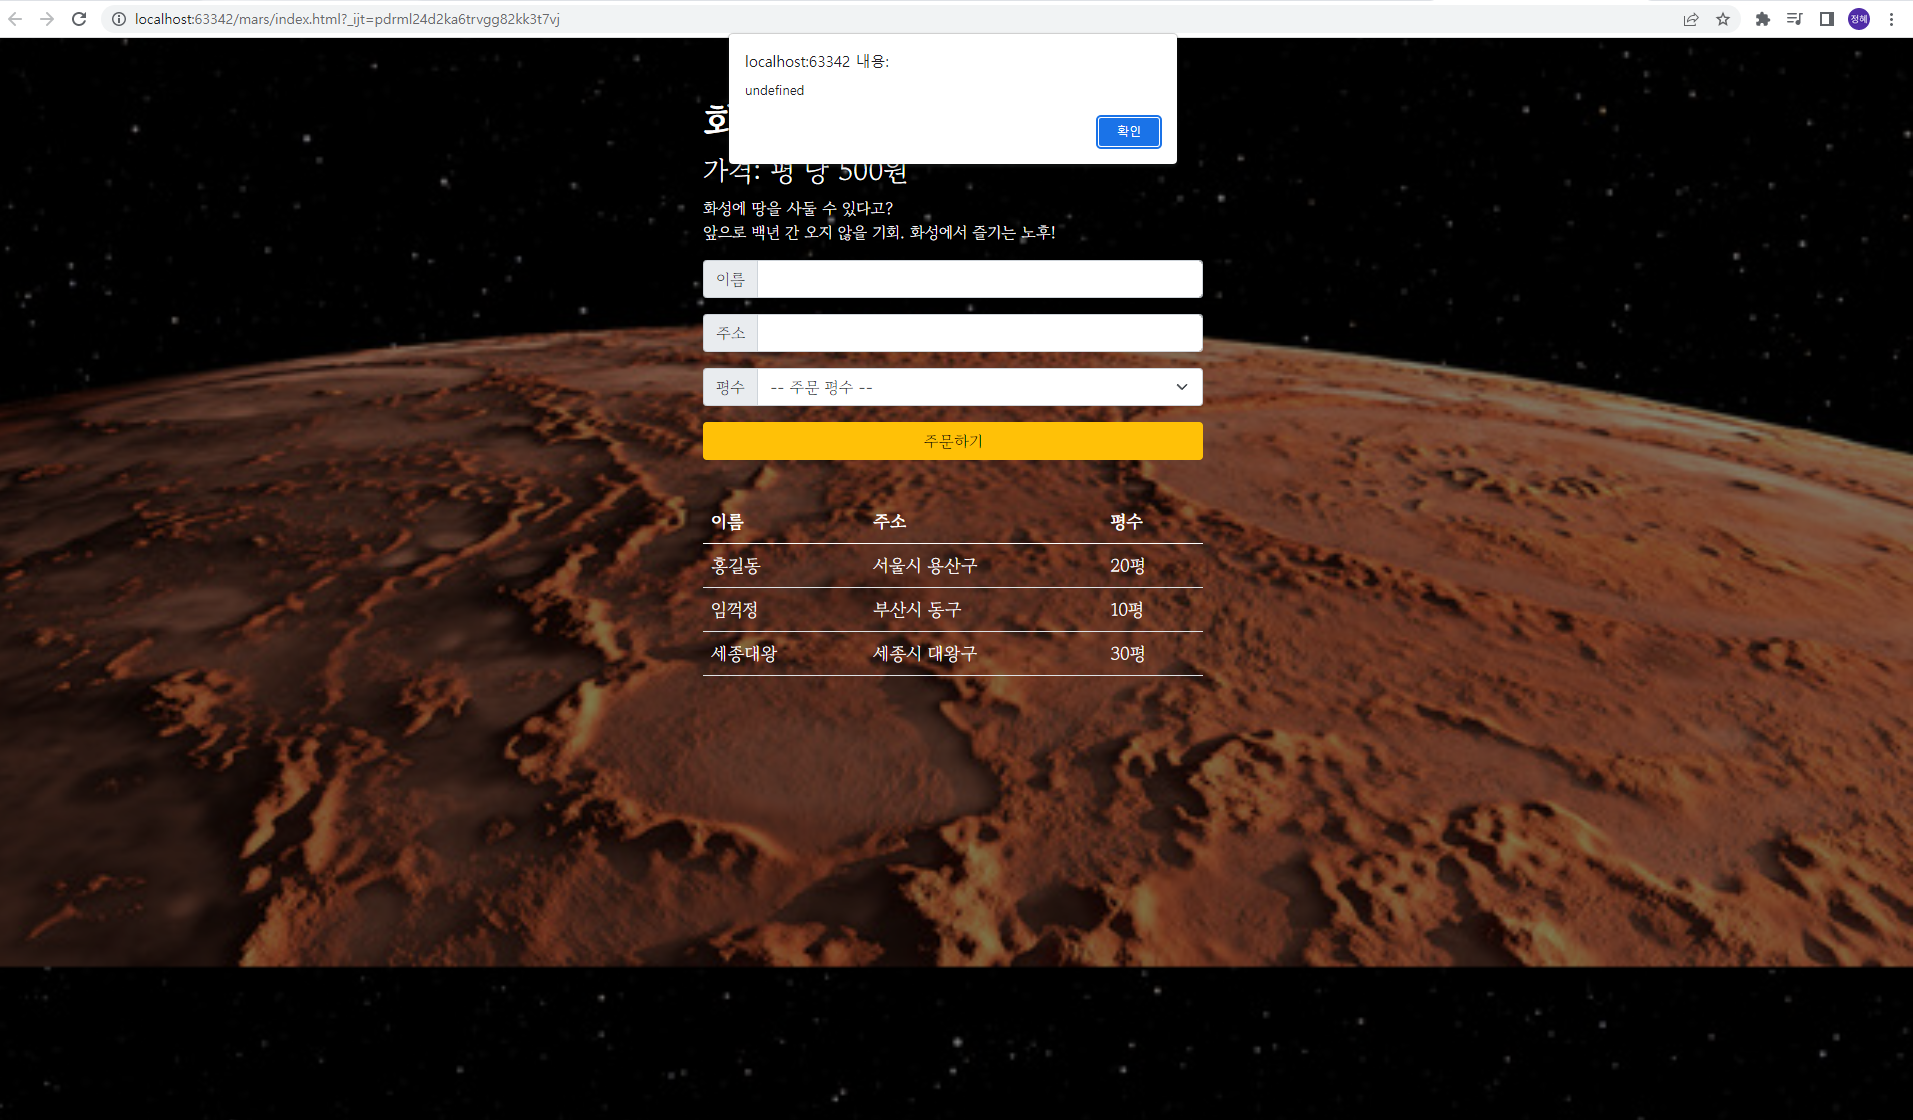This screenshot has width=1913, height=1120.
Task: Click the browser forward arrow
Action: point(47,19)
